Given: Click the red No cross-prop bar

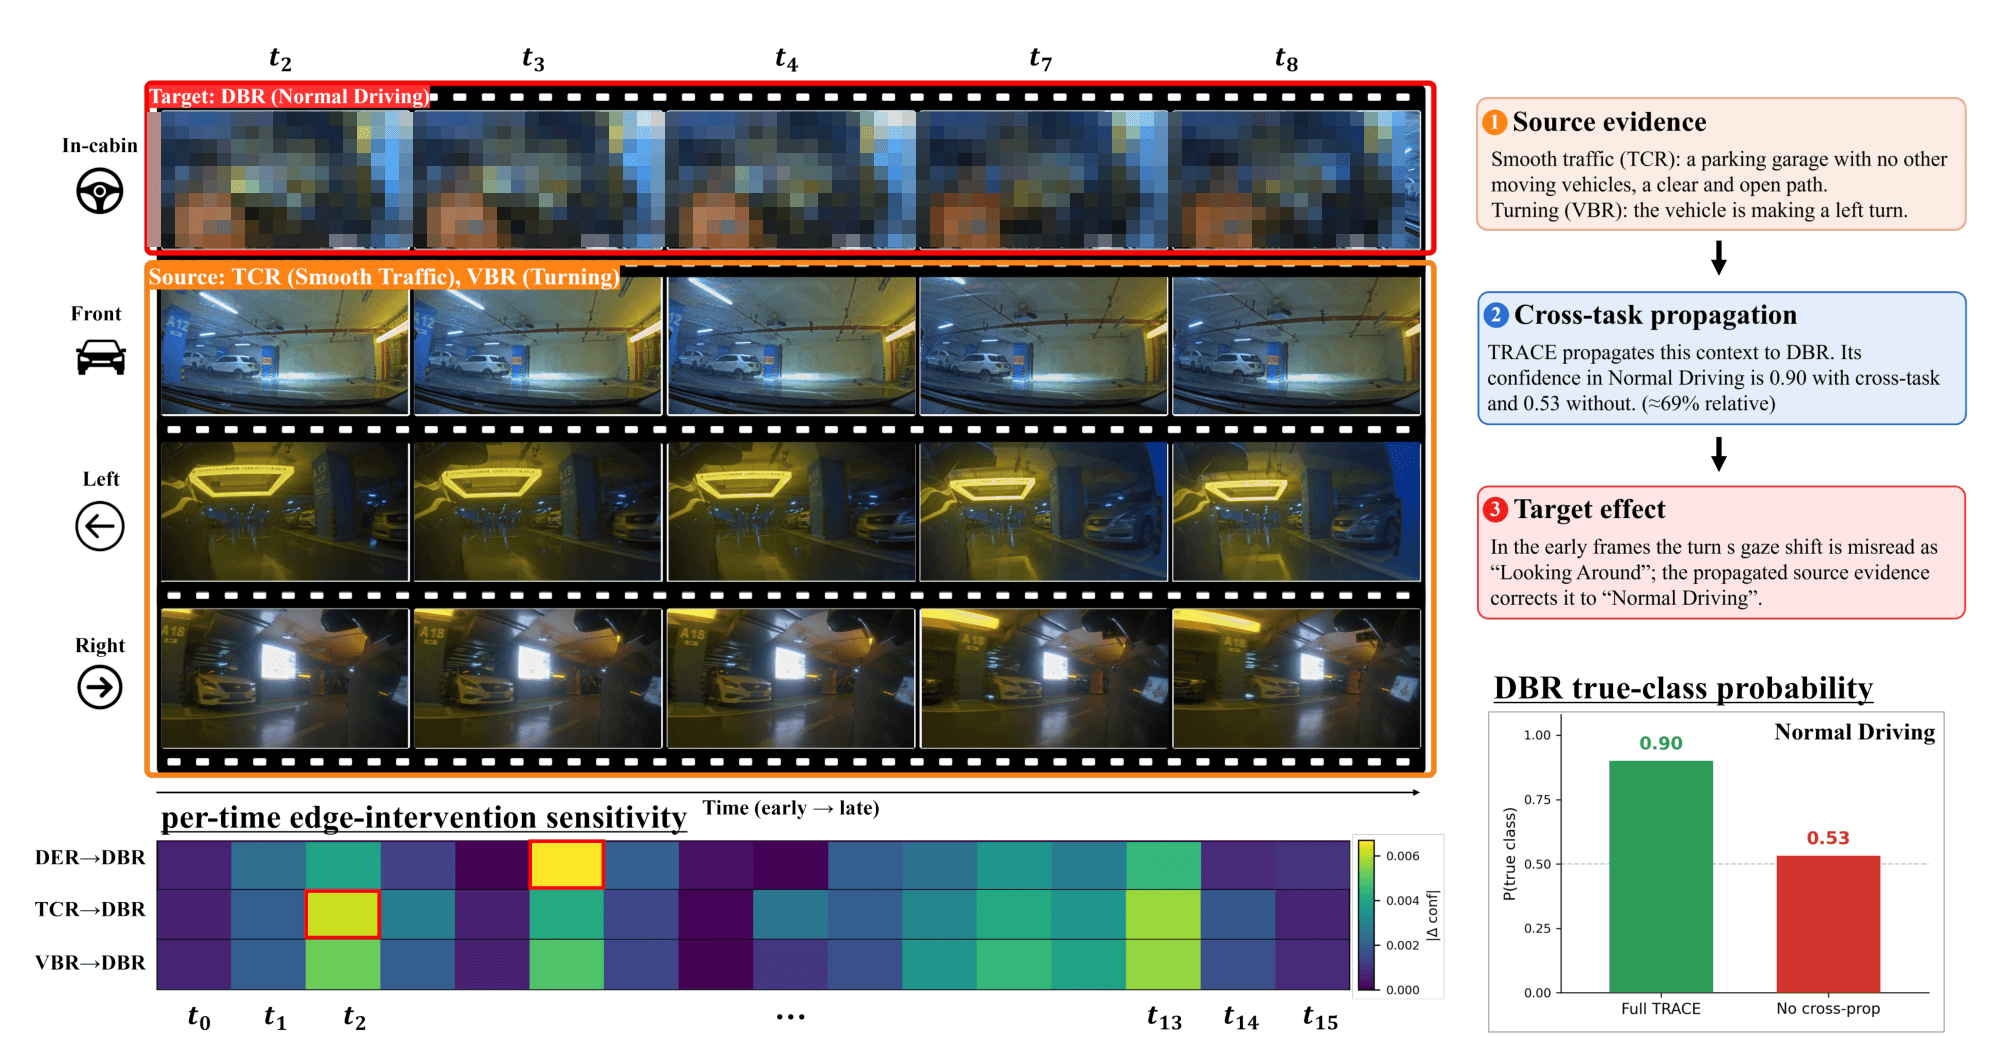Looking at the screenshot, I should [1828, 924].
